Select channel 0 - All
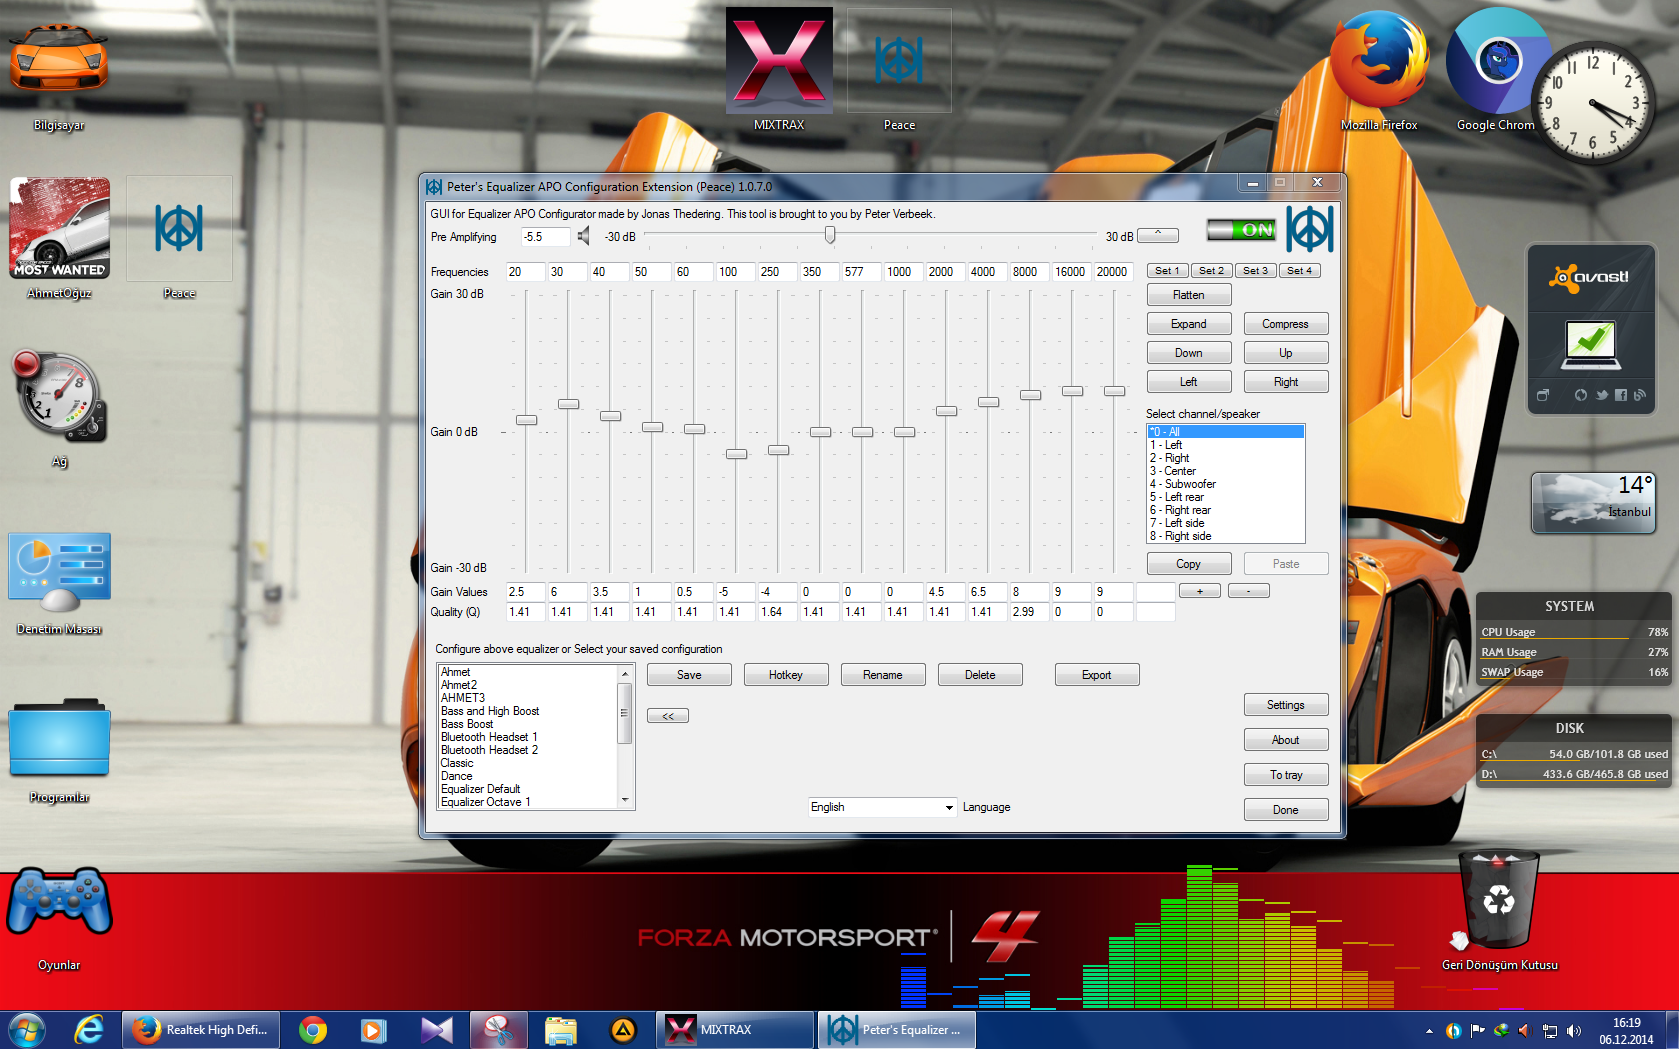This screenshot has width=1679, height=1049. pos(1225,432)
